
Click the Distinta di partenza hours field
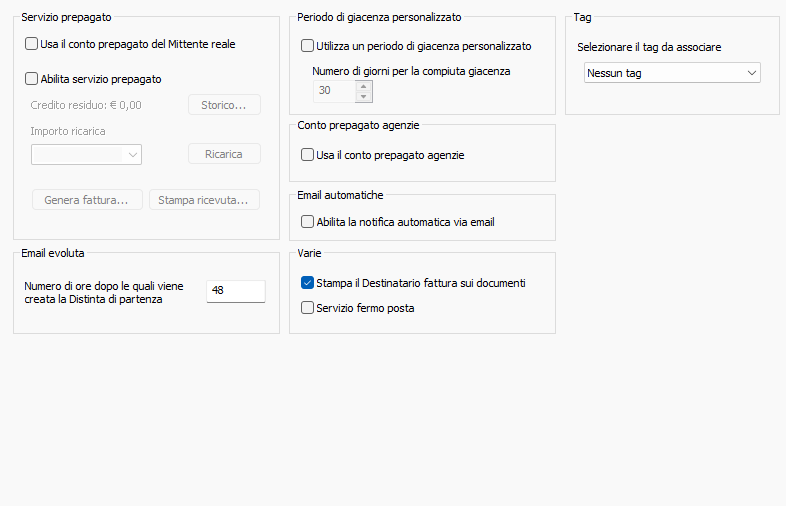click(235, 290)
